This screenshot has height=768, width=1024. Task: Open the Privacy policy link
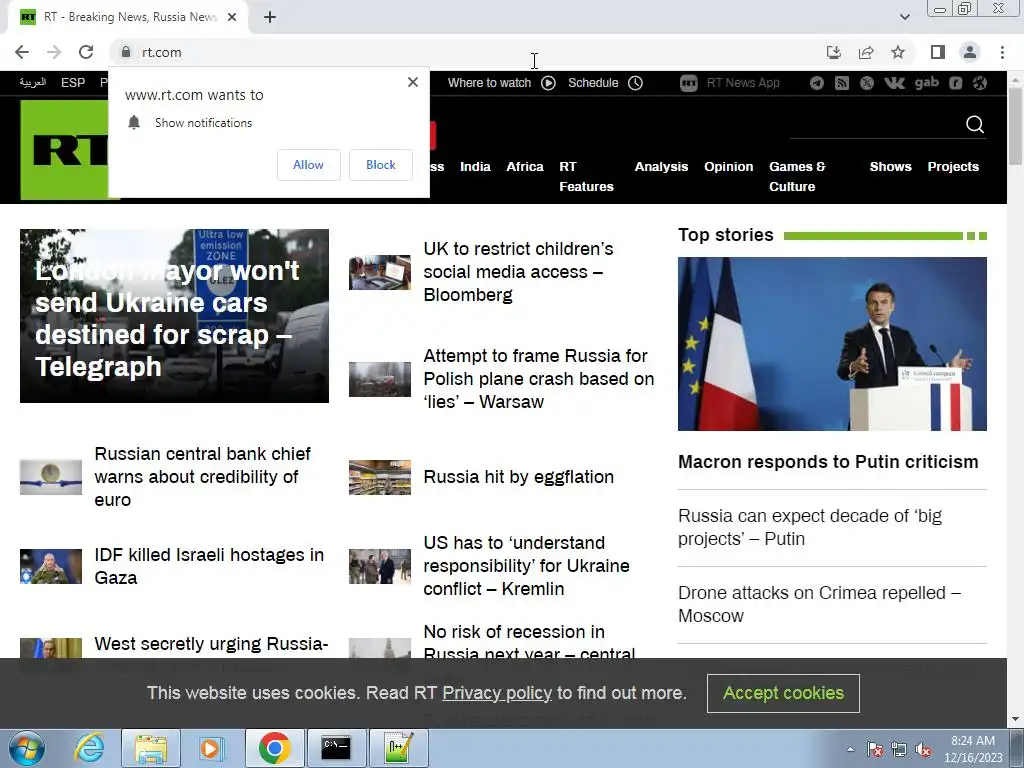coord(497,693)
